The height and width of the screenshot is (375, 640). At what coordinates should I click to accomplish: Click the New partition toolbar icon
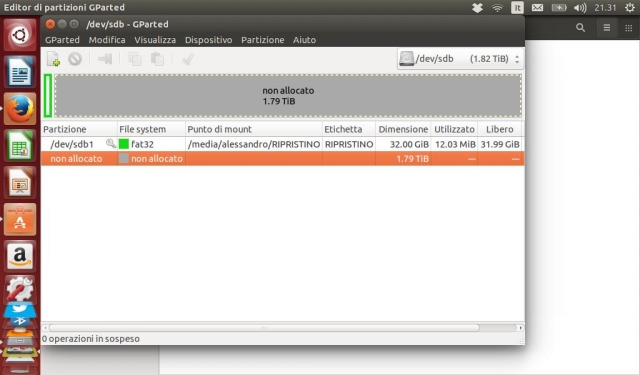53,59
